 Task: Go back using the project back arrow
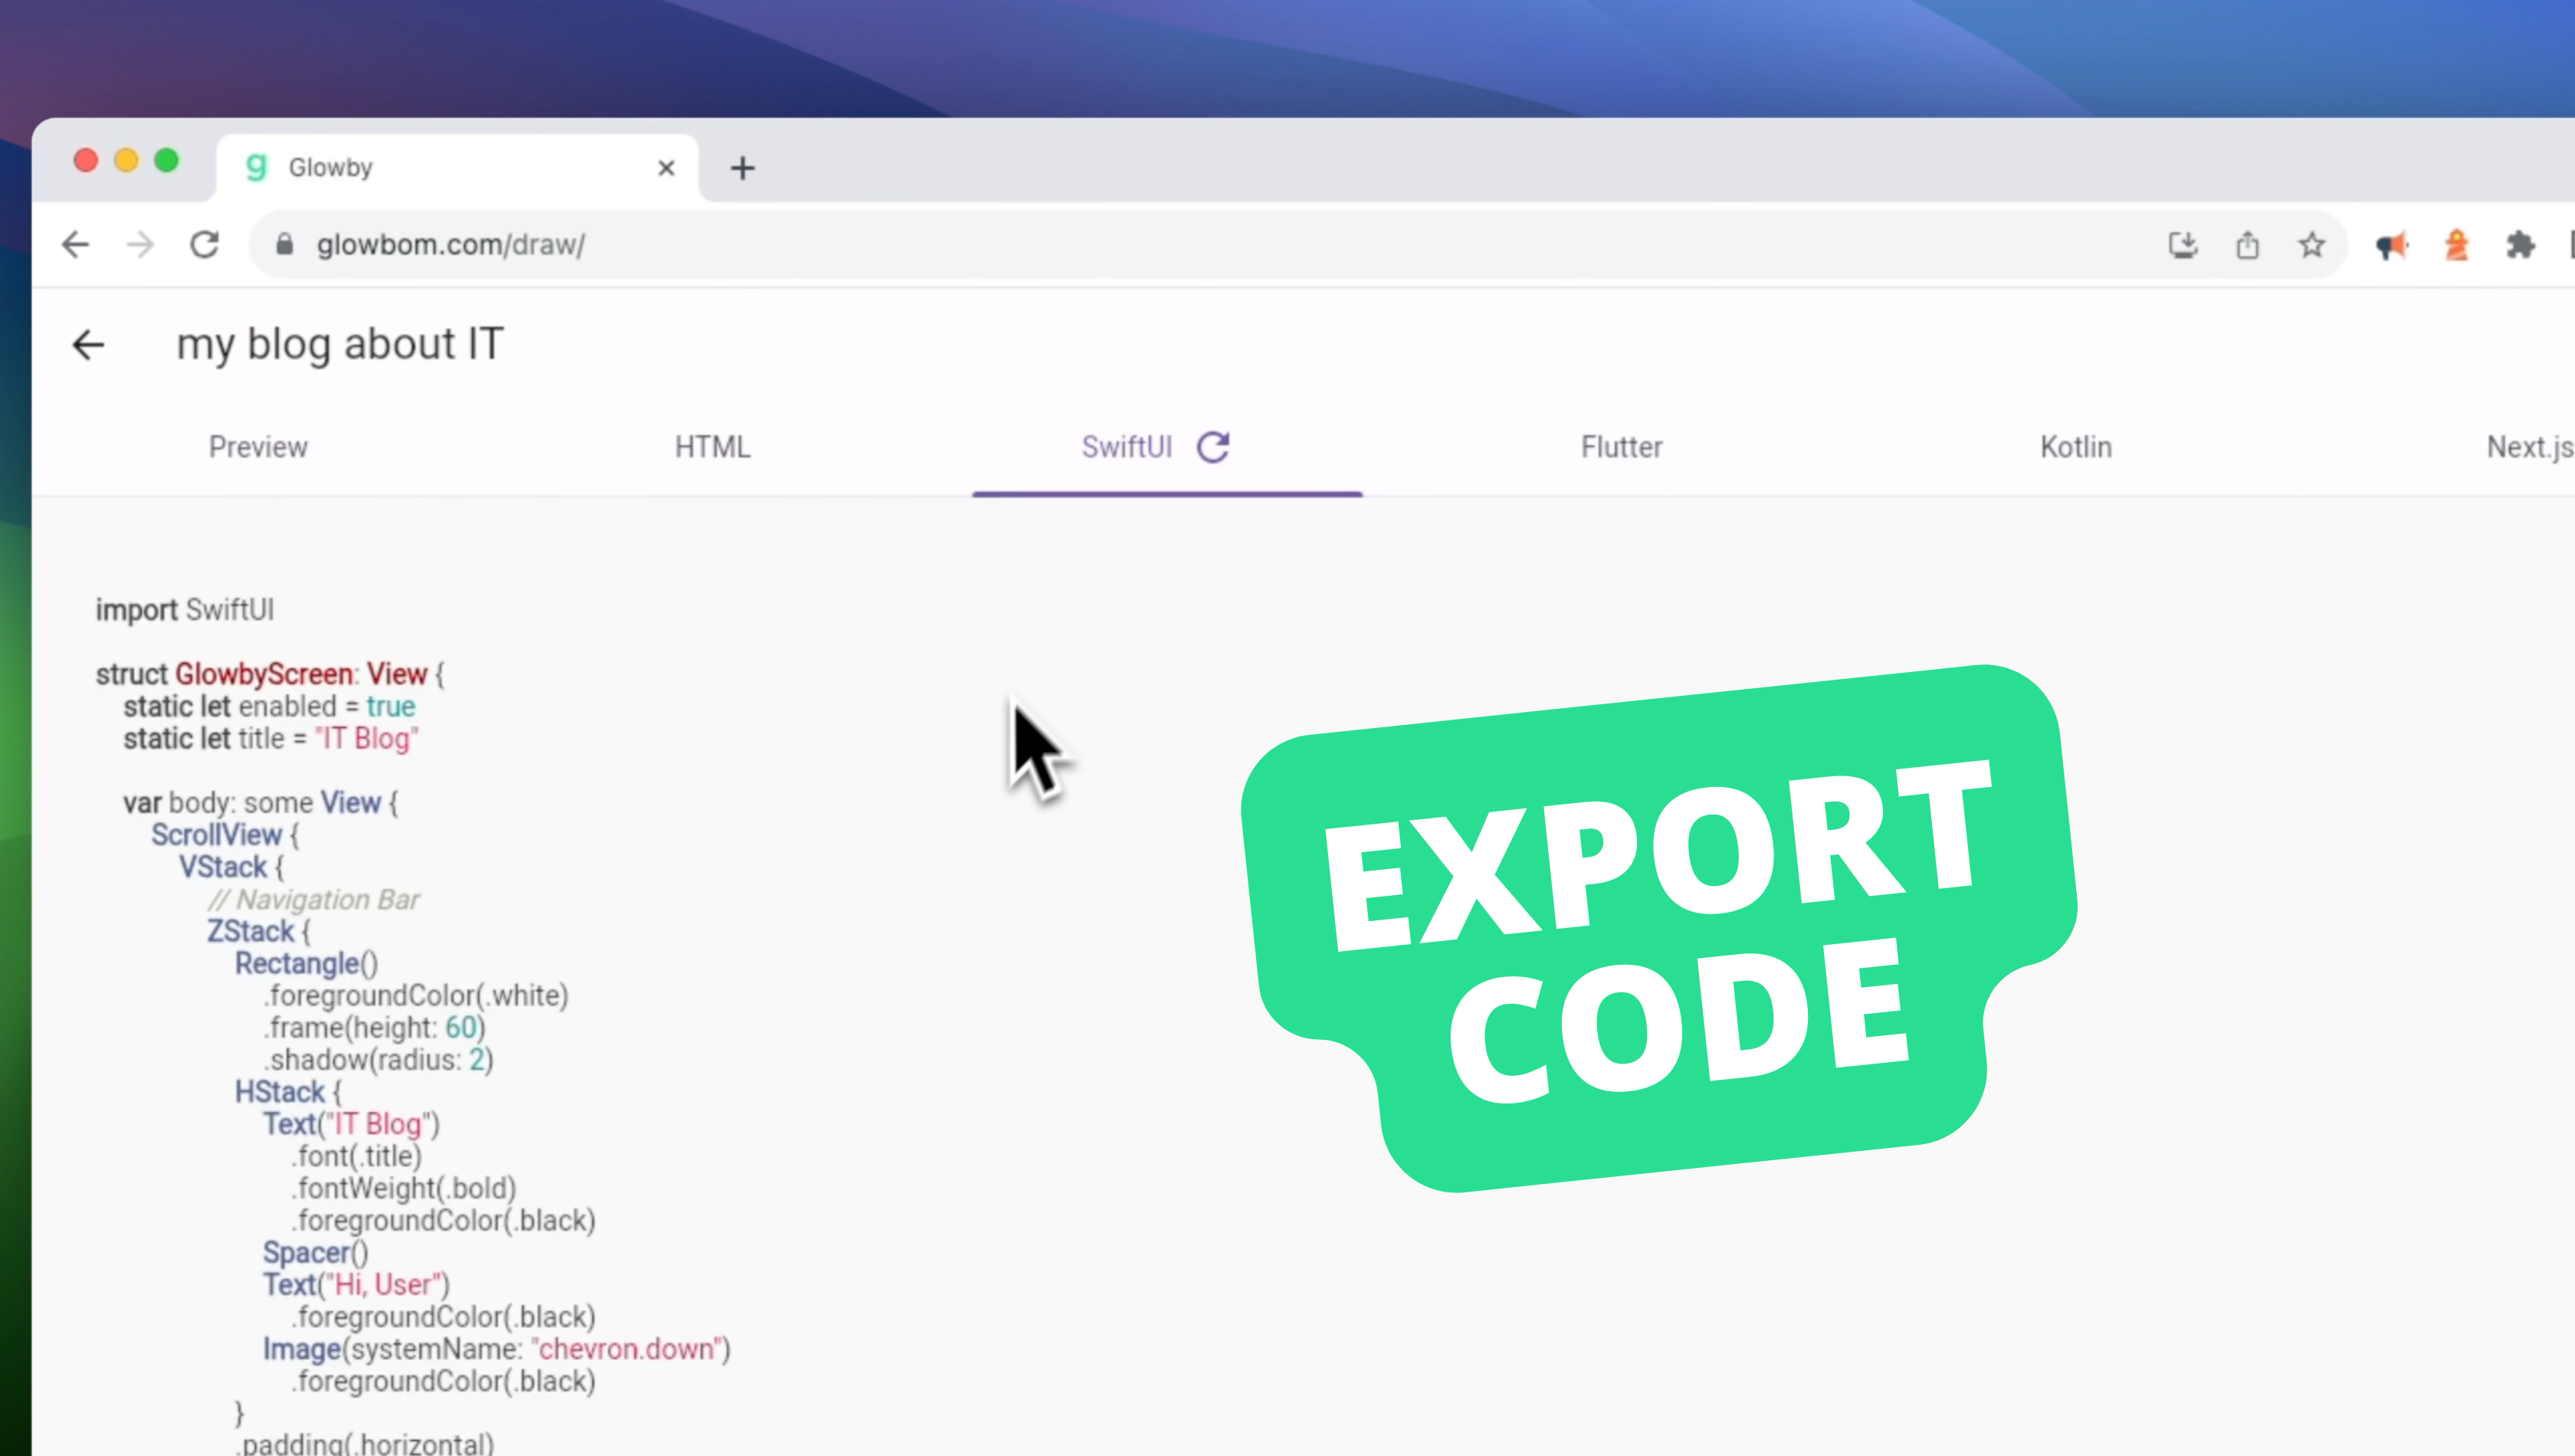coord(89,345)
